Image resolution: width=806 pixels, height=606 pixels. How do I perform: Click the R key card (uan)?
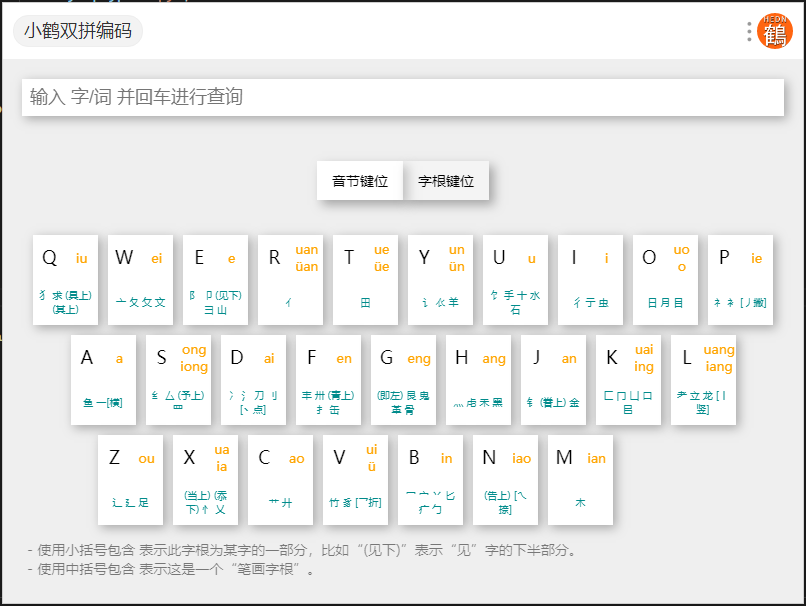290,280
